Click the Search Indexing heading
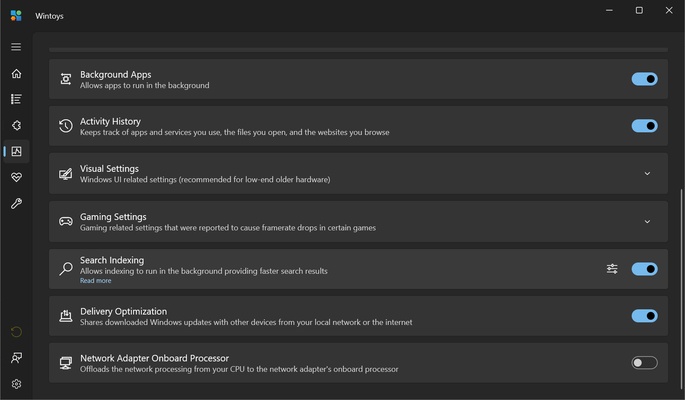The image size is (685, 400). point(111,260)
